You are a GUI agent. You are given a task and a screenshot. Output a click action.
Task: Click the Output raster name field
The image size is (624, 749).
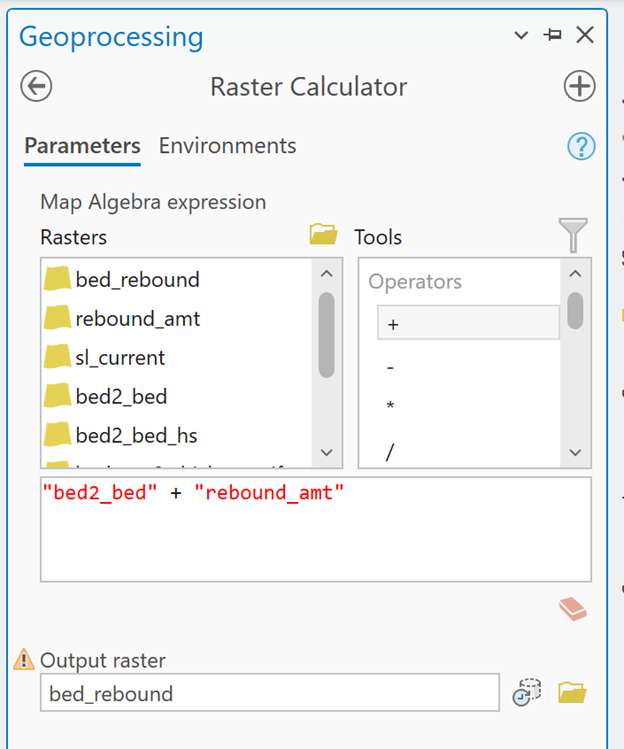click(x=270, y=693)
